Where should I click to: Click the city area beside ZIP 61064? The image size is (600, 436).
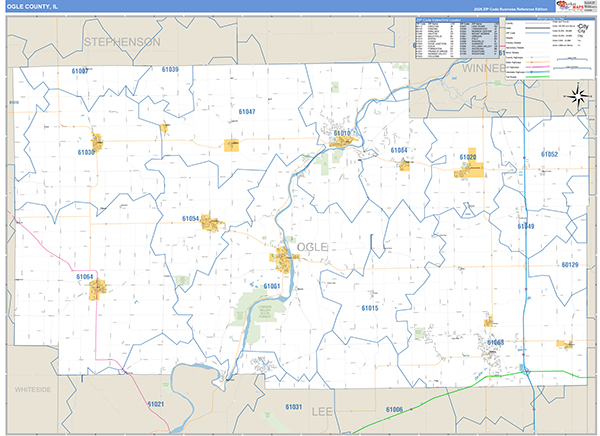pyautogui.click(x=98, y=290)
